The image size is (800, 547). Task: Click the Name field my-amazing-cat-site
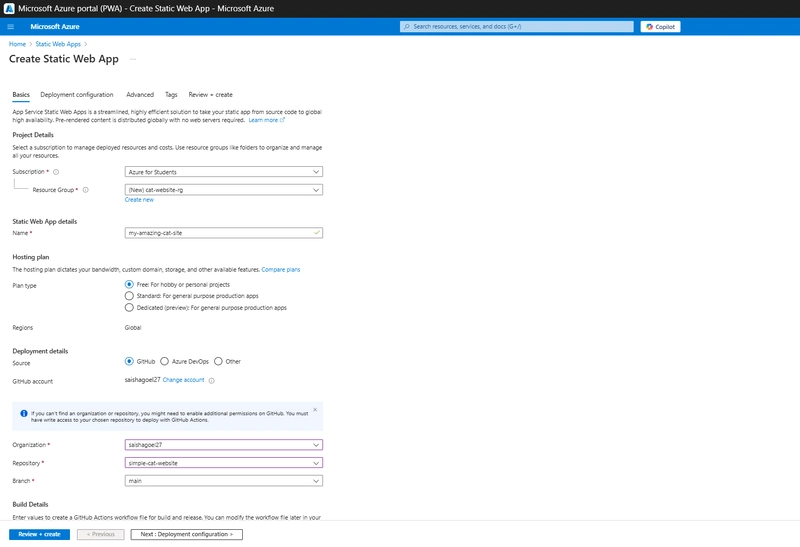click(223, 233)
